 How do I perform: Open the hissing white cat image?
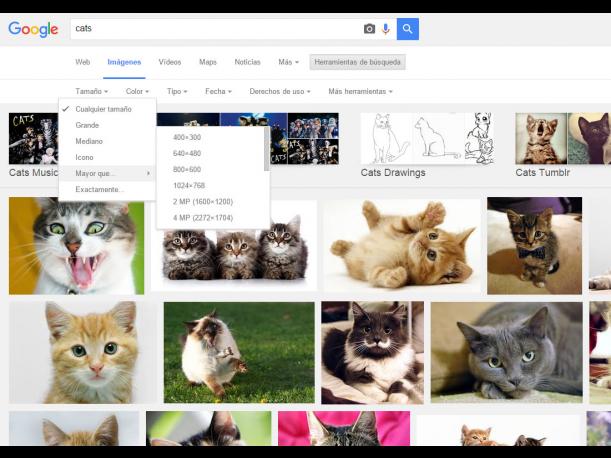(x=76, y=246)
